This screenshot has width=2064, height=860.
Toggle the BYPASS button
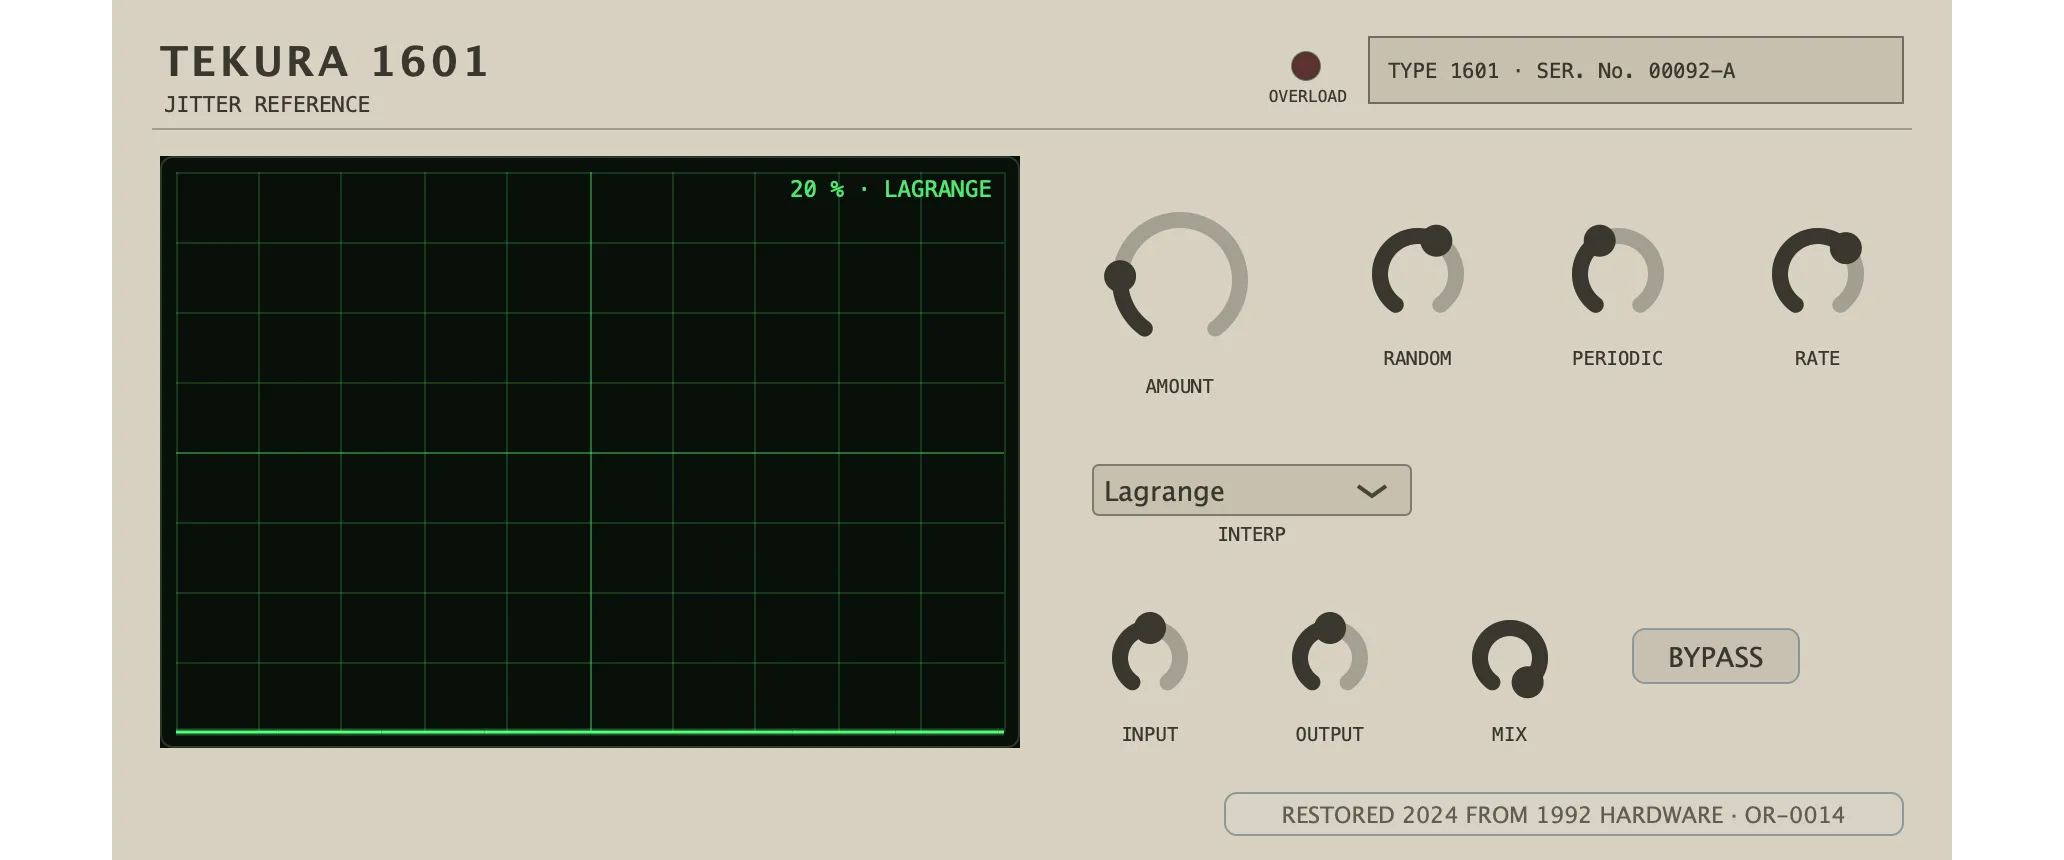point(1715,656)
